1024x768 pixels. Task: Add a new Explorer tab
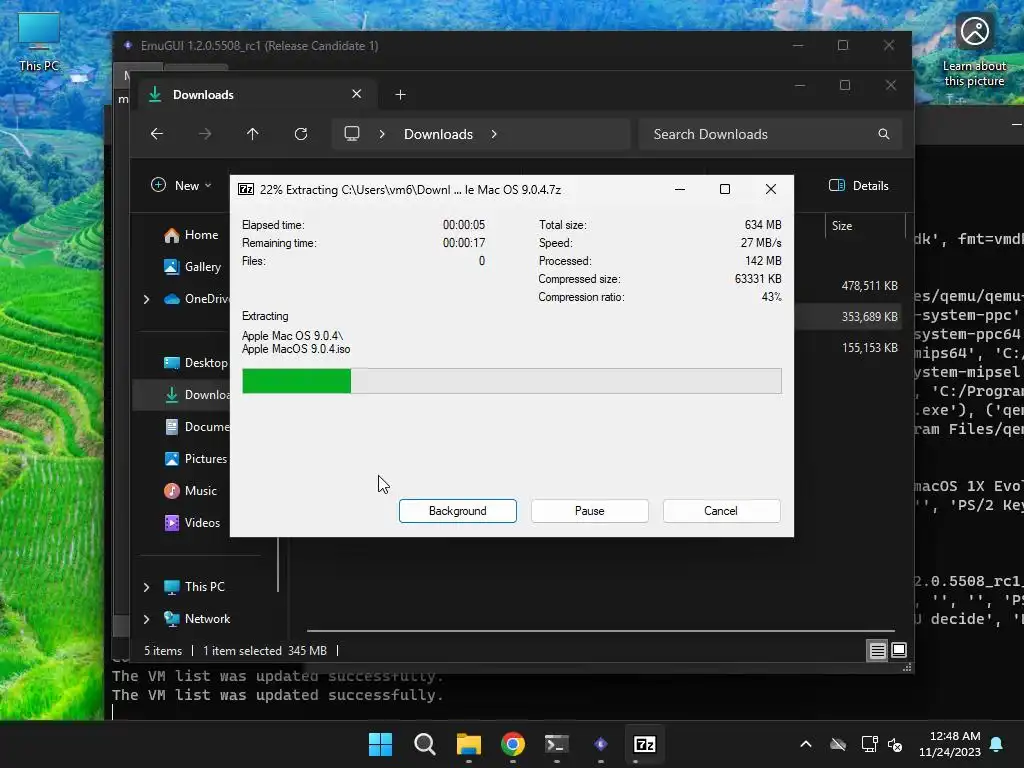tap(400, 95)
